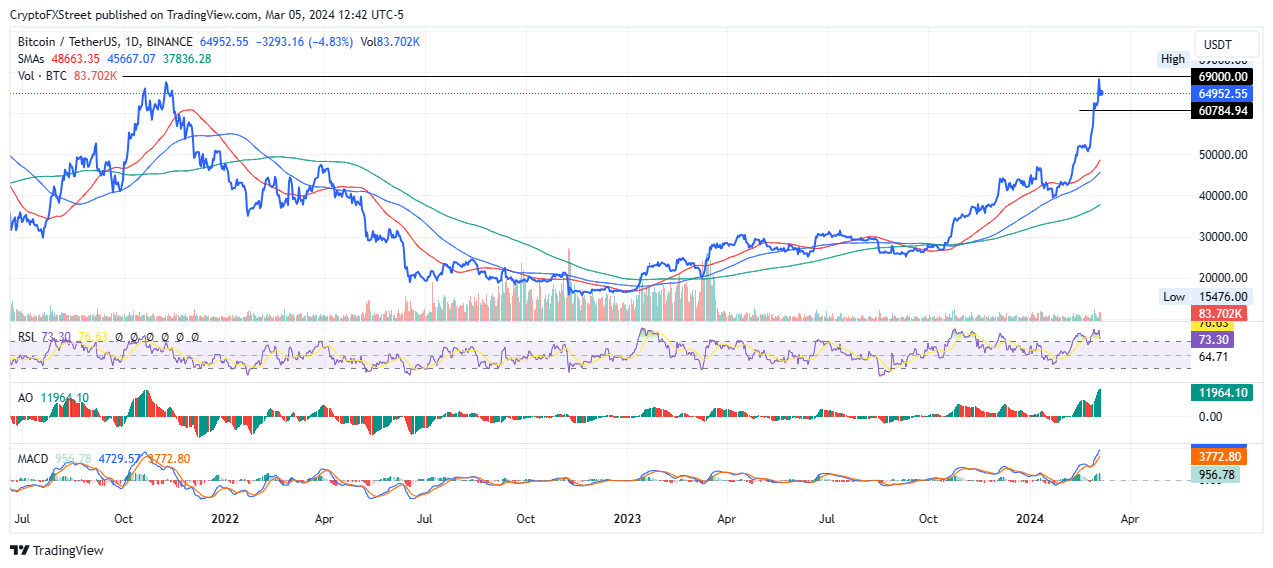The image size is (1273, 568).
Task: Select the 60784.94 price level label
Action: click(x=1221, y=110)
